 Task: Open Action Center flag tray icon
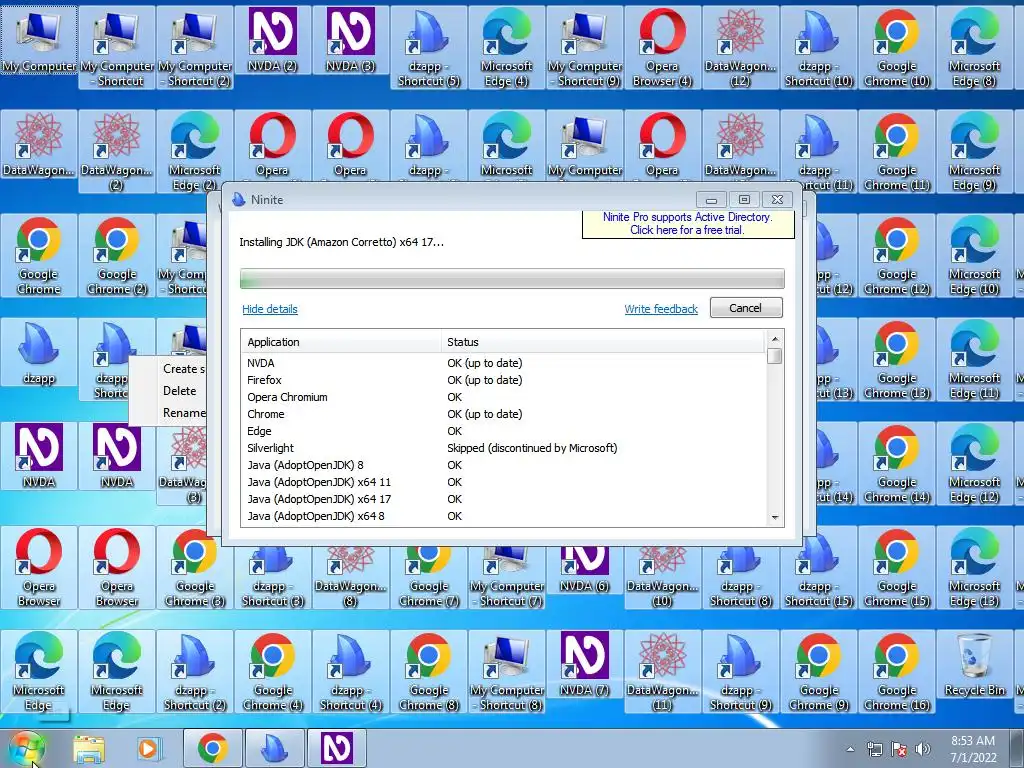899,749
